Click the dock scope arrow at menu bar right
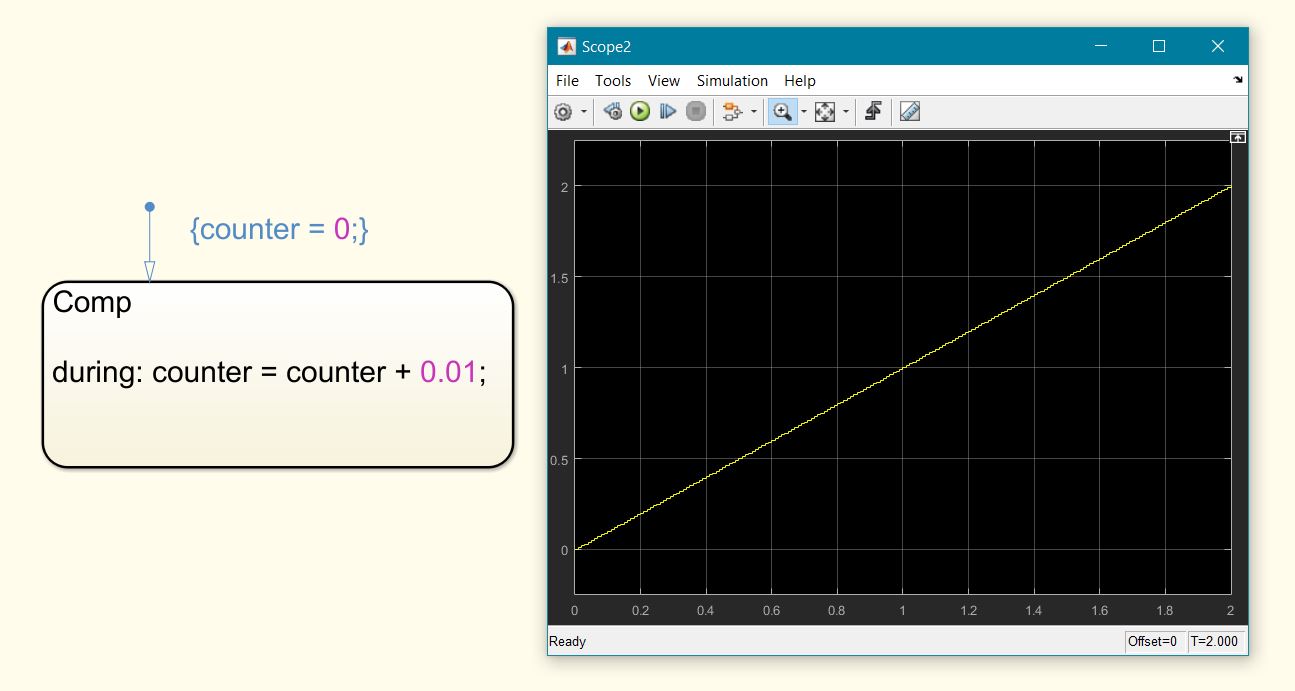 1238,80
